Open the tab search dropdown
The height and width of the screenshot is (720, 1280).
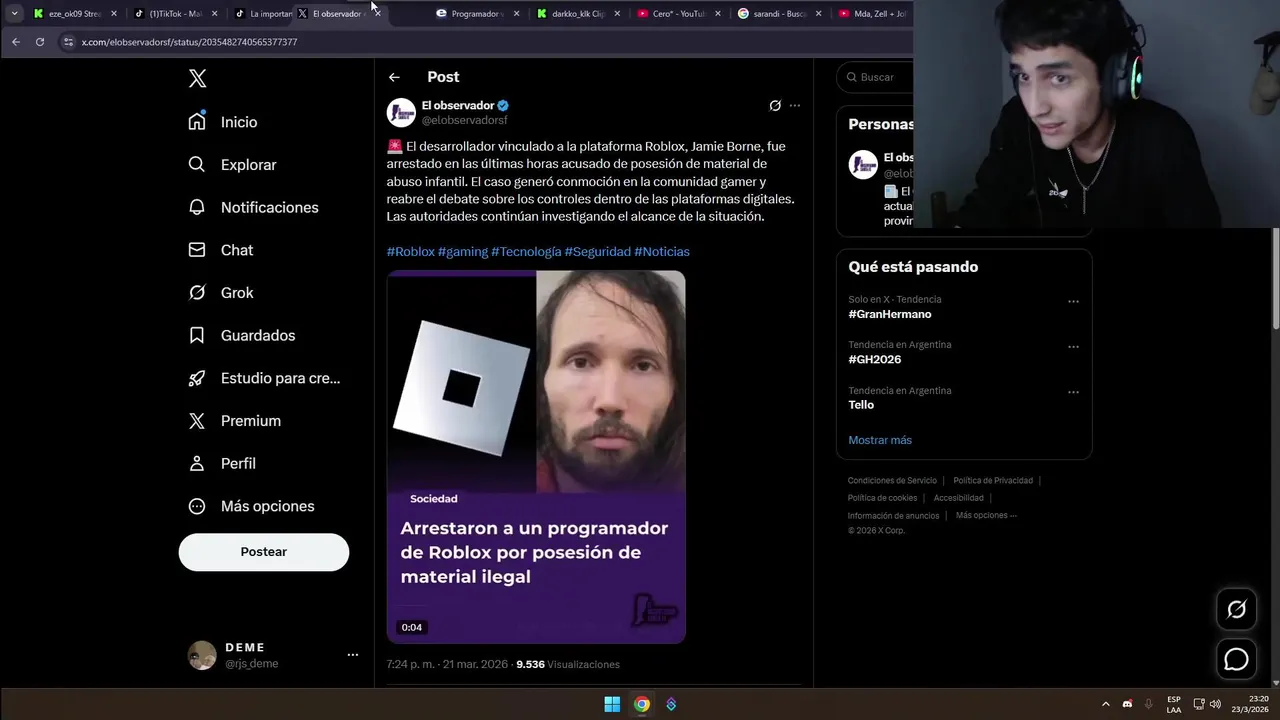pyautogui.click(x=14, y=14)
